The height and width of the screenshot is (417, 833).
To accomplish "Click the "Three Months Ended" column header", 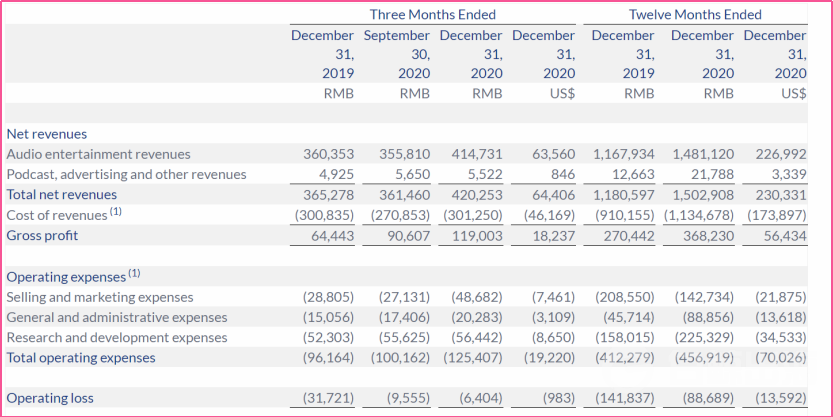I will (x=432, y=14).
